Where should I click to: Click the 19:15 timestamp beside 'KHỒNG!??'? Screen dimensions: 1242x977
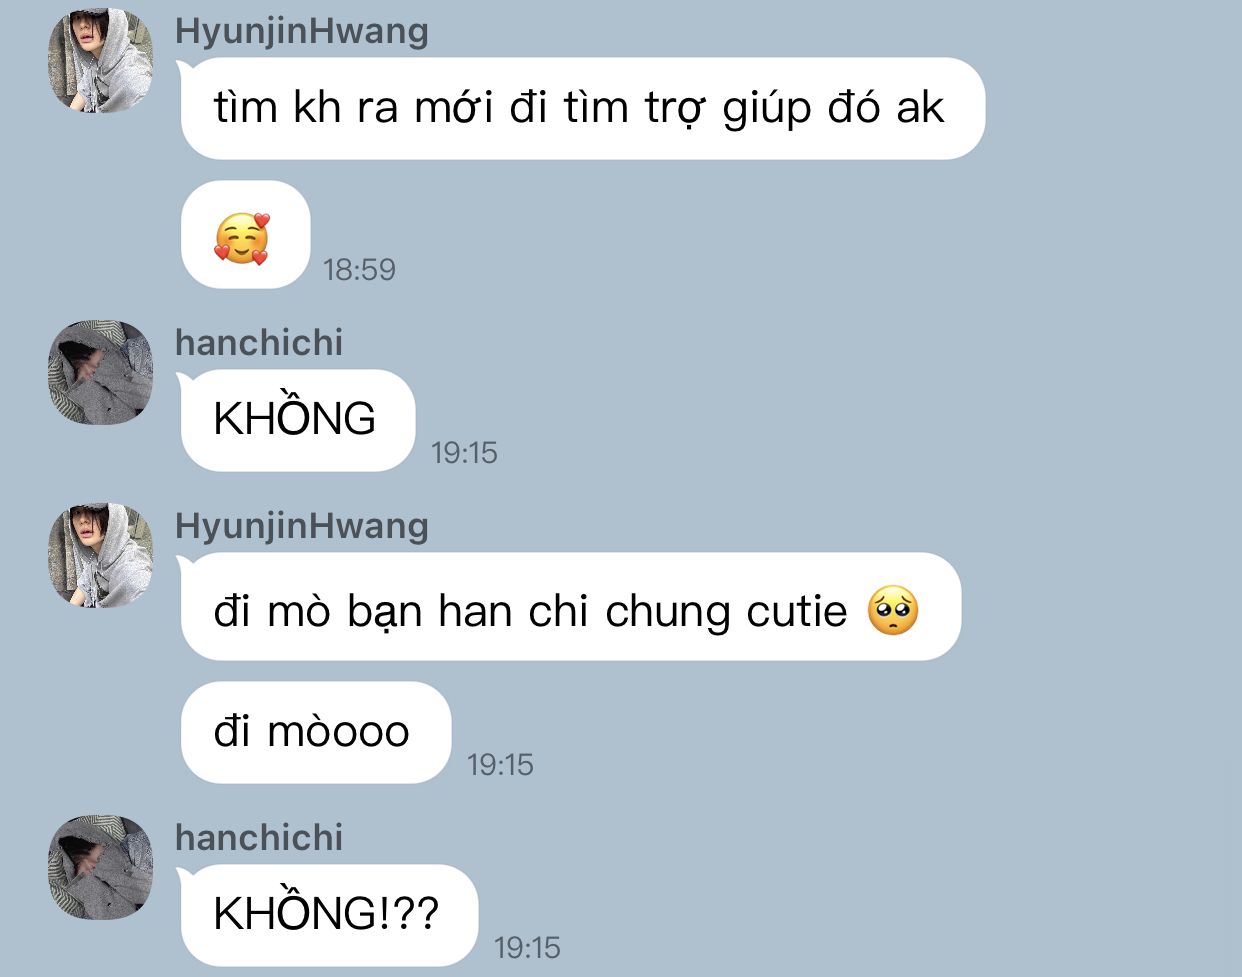527,948
